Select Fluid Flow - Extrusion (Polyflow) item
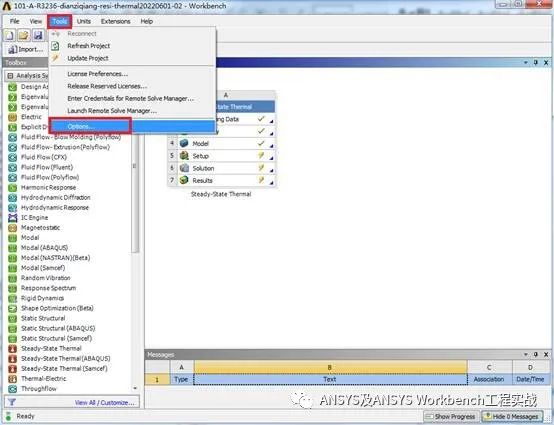 click(65, 147)
